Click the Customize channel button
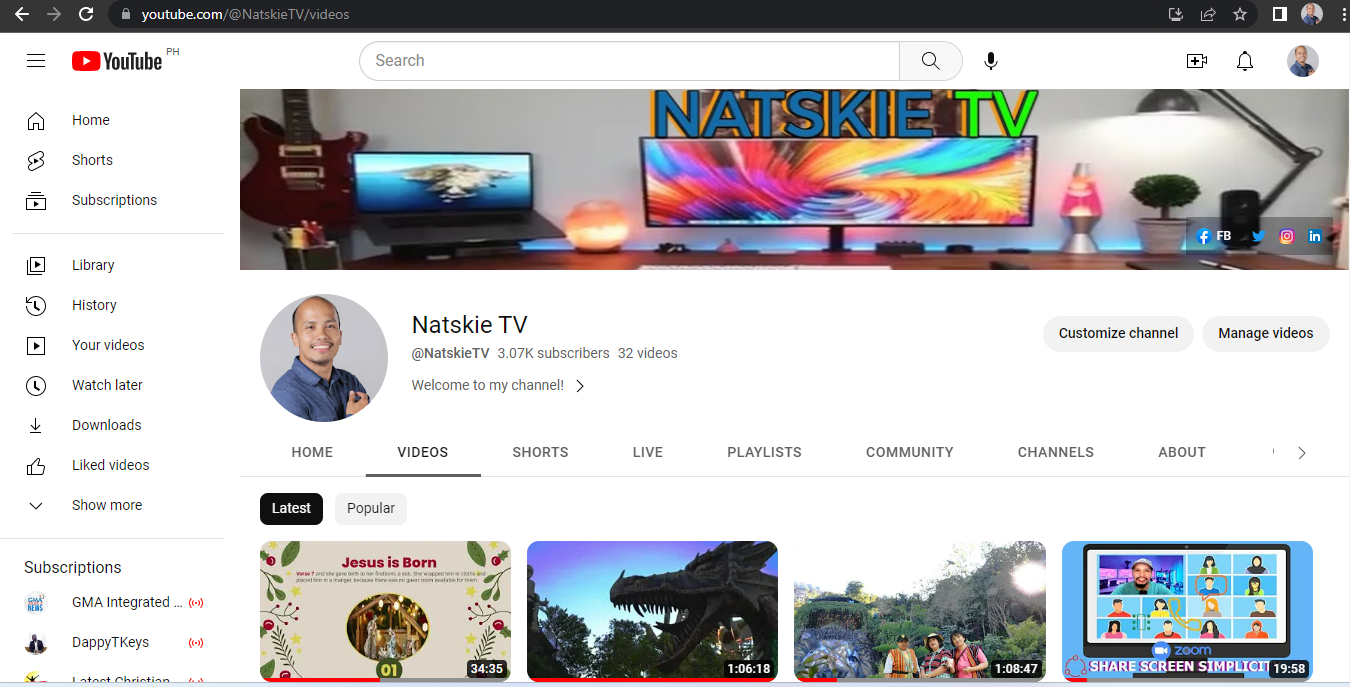This screenshot has height=687, width=1350. 1118,334
